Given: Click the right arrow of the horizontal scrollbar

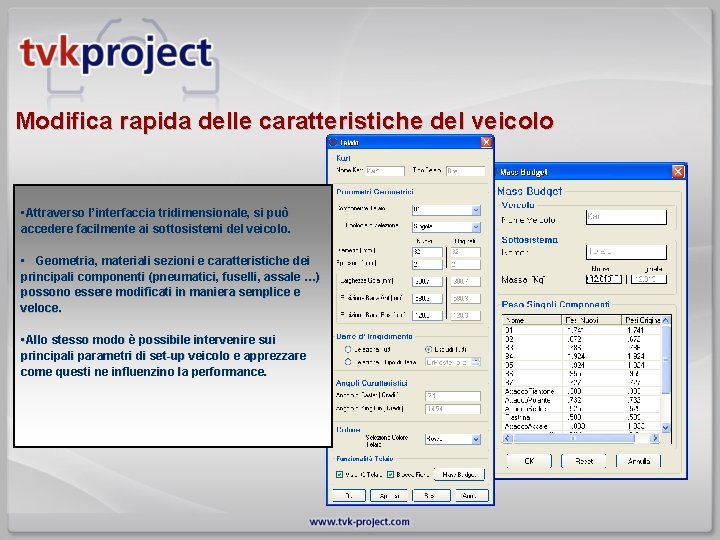Looking at the screenshot, I should coord(655,438).
